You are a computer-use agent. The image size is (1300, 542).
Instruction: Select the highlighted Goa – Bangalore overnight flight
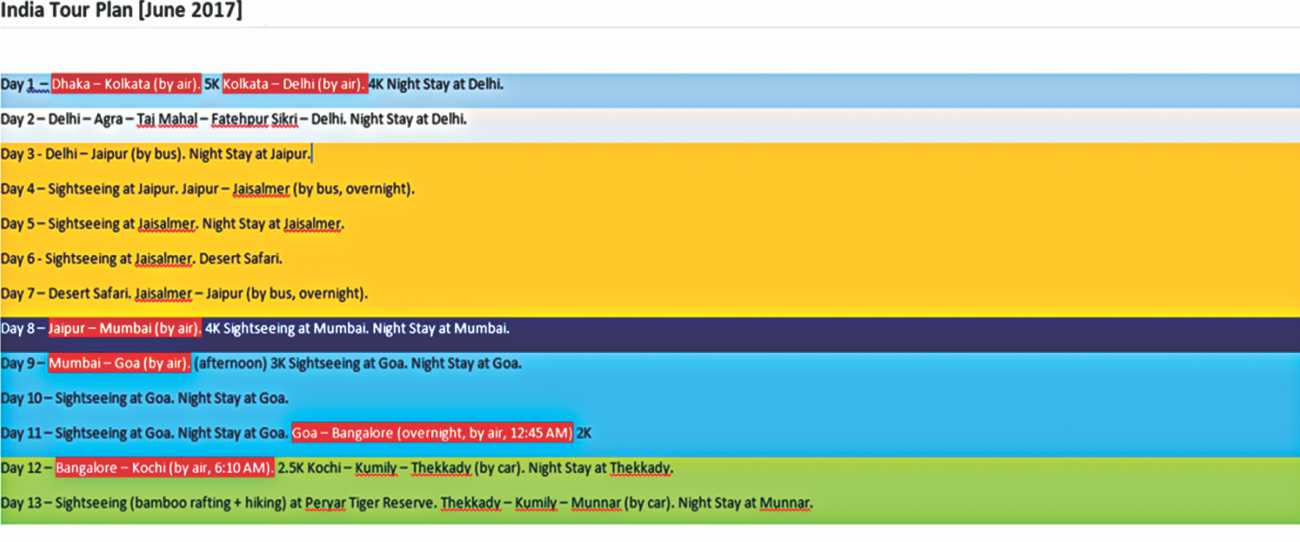pos(432,433)
